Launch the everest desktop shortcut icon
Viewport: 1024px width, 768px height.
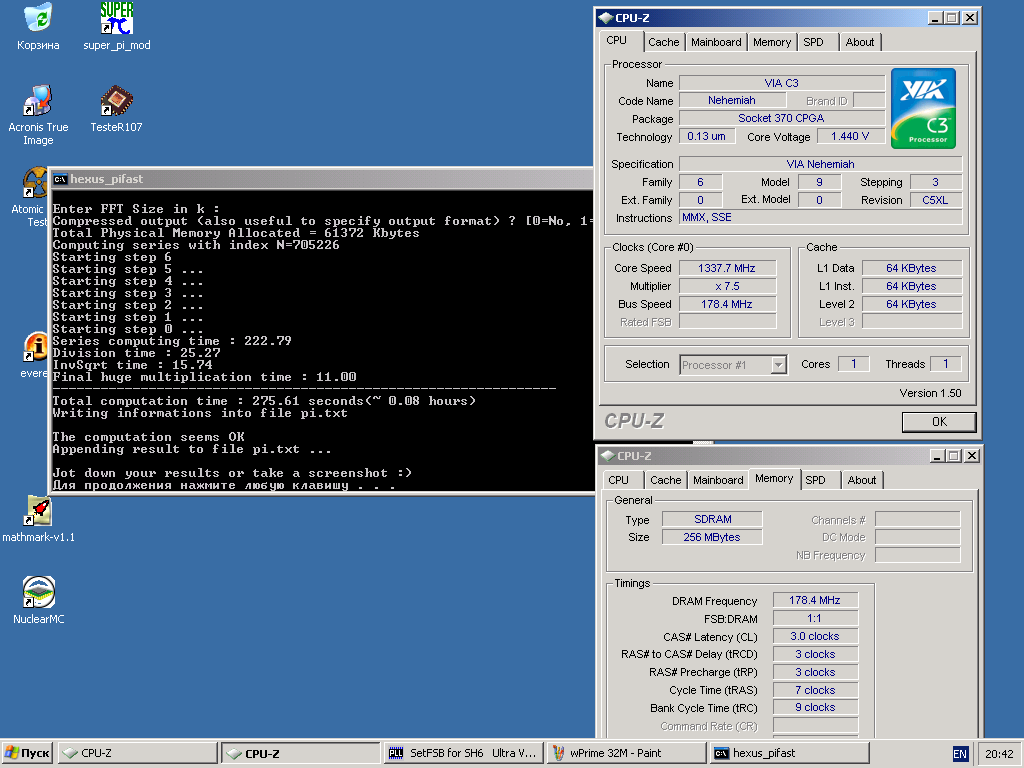35,347
